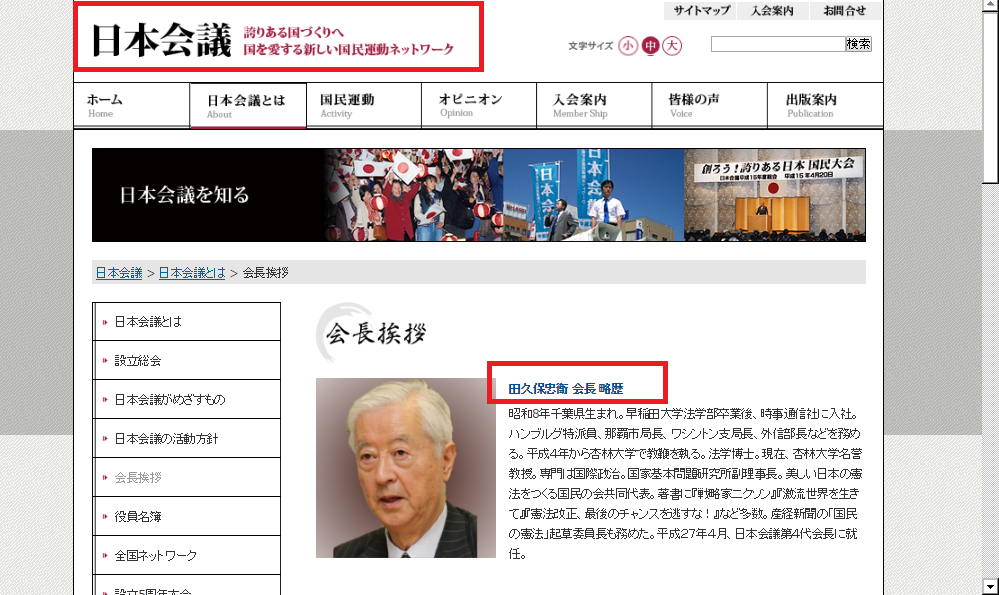Open 皆様の声 Voice tab

click(x=709, y=106)
